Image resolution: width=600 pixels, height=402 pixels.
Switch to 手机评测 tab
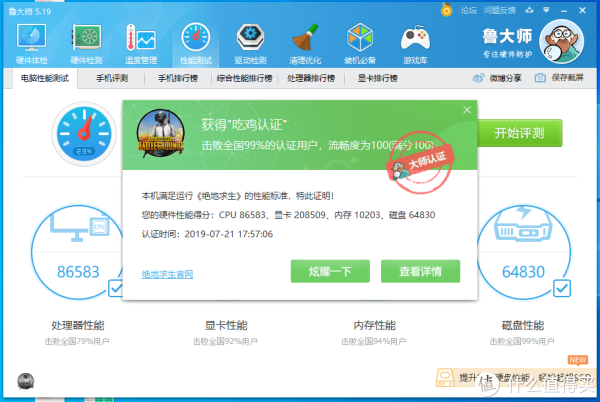coord(112,78)
